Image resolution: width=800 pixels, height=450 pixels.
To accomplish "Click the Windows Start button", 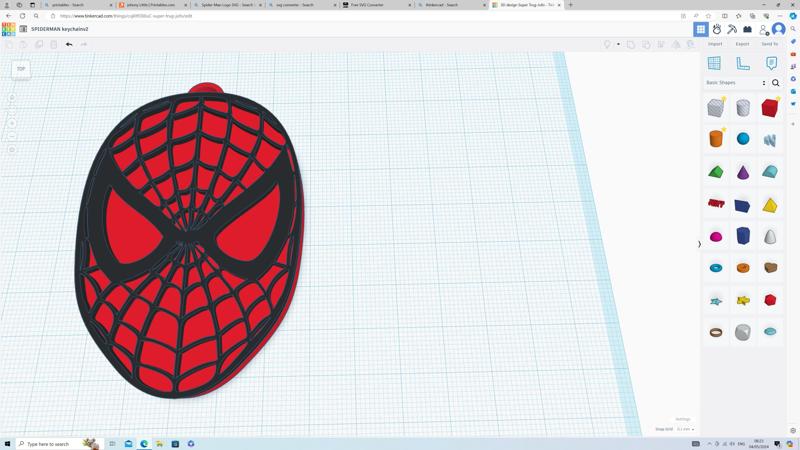I will click(x=7, y=444).
